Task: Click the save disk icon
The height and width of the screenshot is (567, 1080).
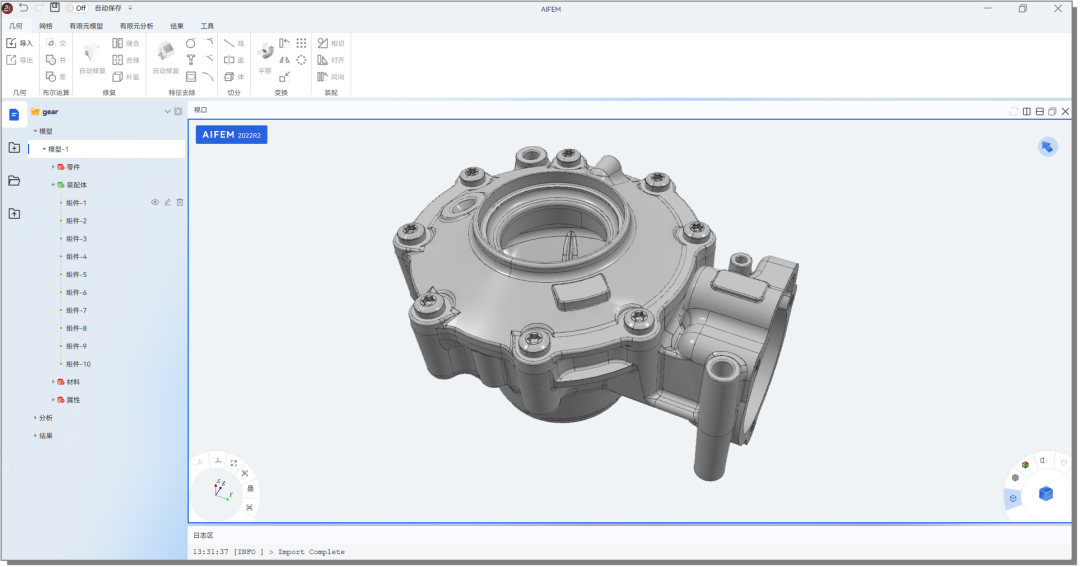Action: (55, 8)
